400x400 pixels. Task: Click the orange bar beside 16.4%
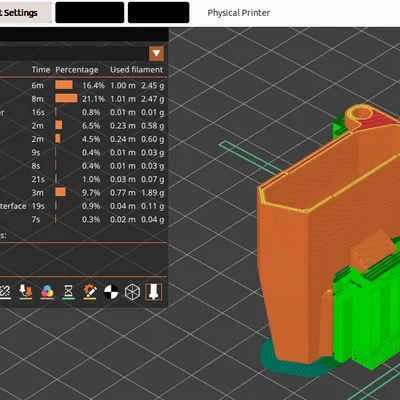(64, 85)
